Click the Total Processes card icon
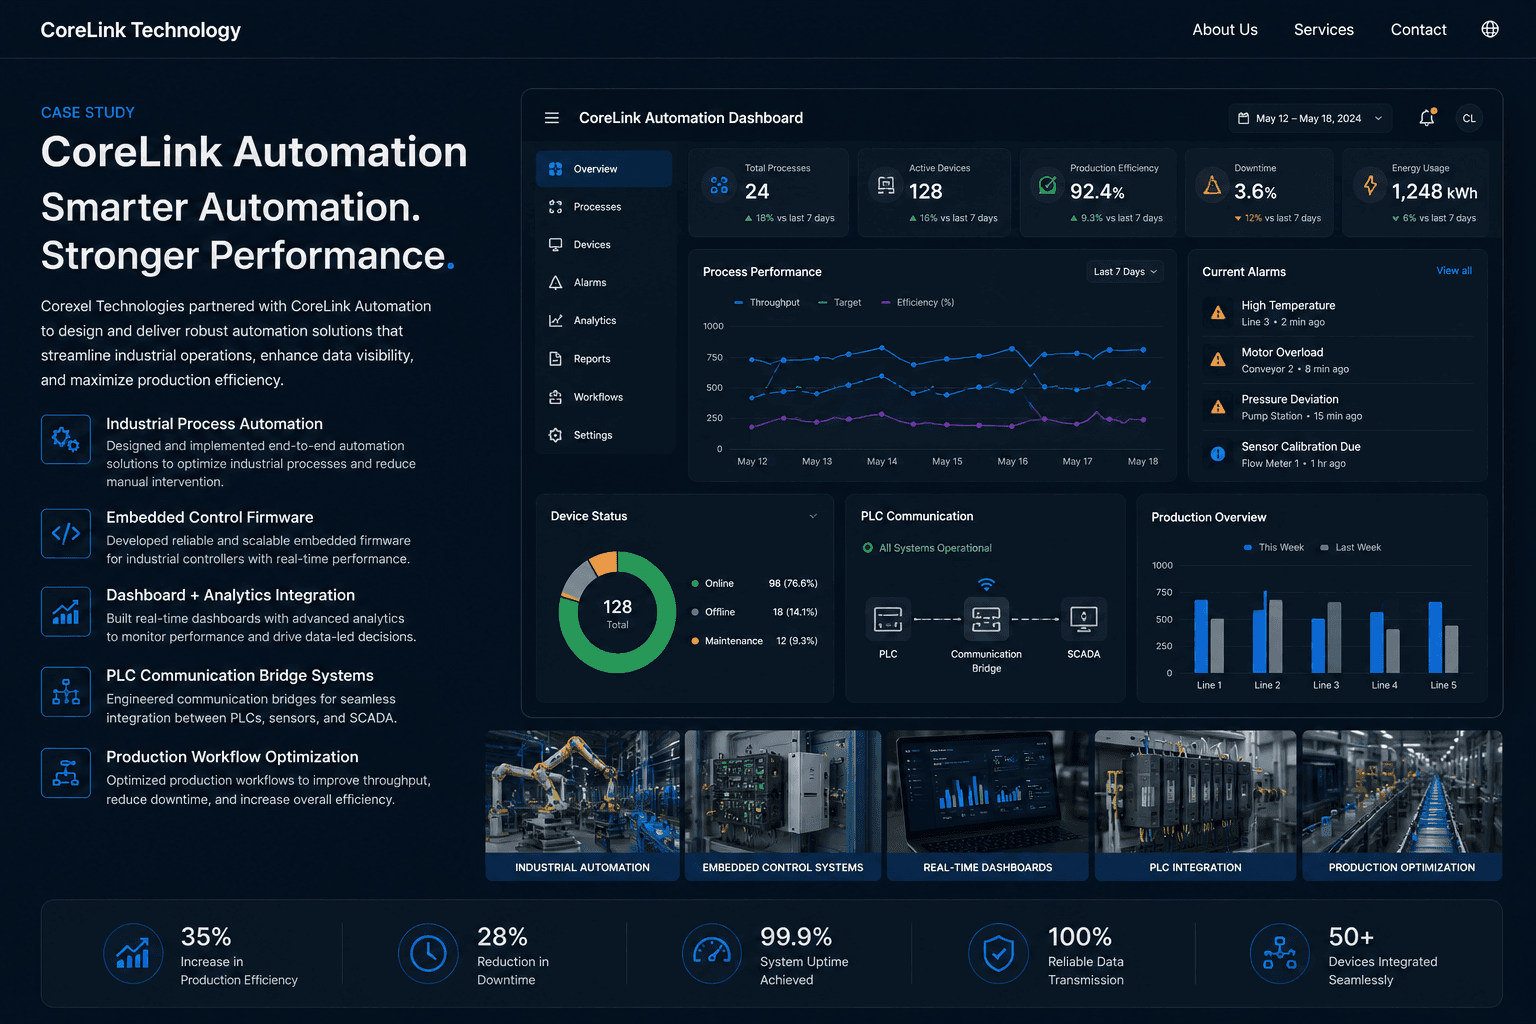Viewport: 1536px width, 1024px height. (x=719, y=185)
